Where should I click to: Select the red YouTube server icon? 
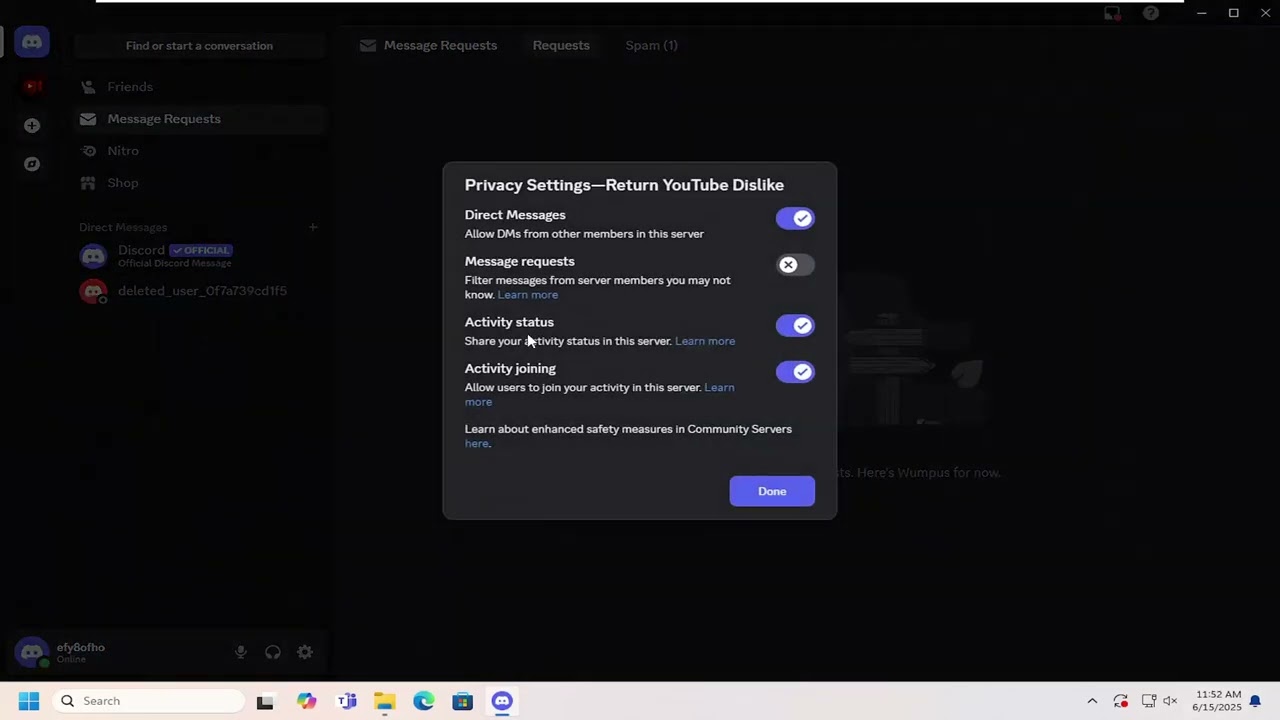(x=32, y=86)
